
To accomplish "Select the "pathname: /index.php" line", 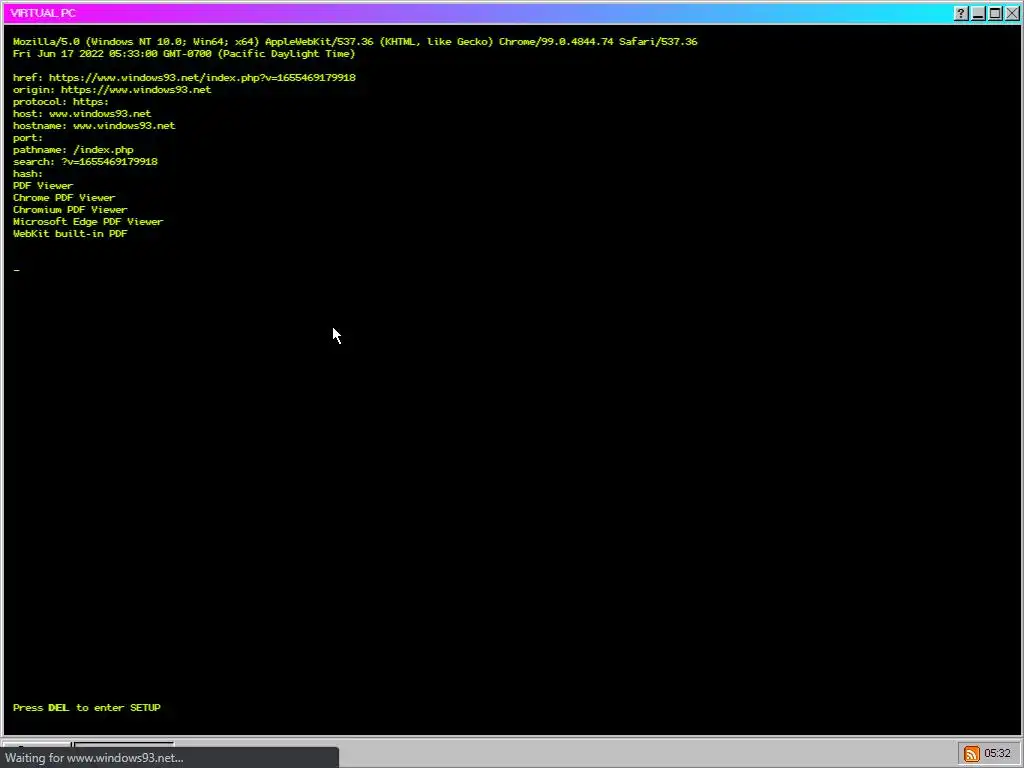I will pyautogui.click(x=73, y=150).
